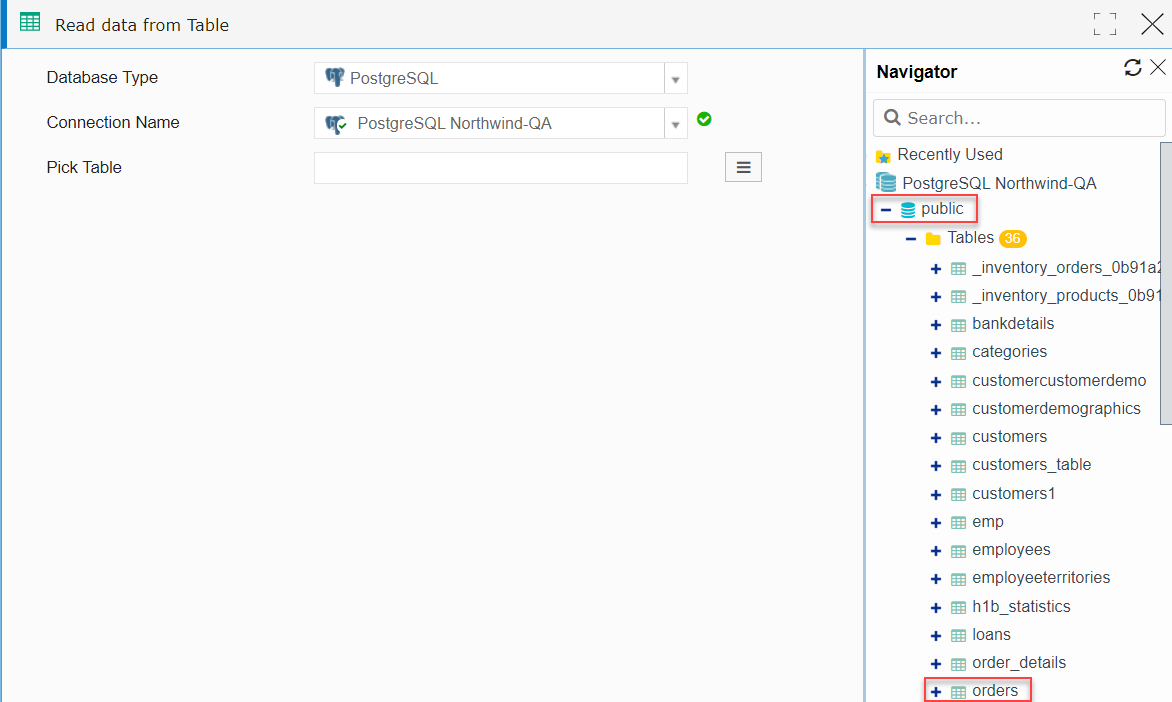Expand the h1b_statistics table
The image size is (1172, 702).
[935, 608]
